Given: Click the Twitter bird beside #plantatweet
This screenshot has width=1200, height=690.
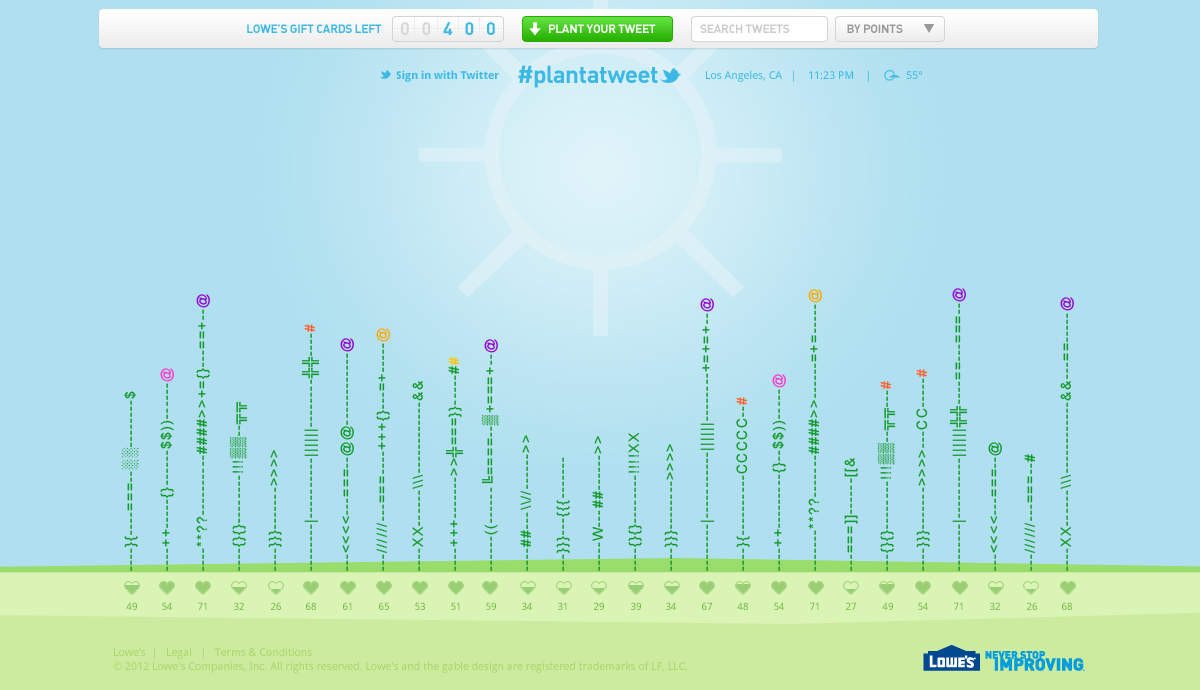Looking at the screenshot, I should pyautogui.click(x=671, y=75).
